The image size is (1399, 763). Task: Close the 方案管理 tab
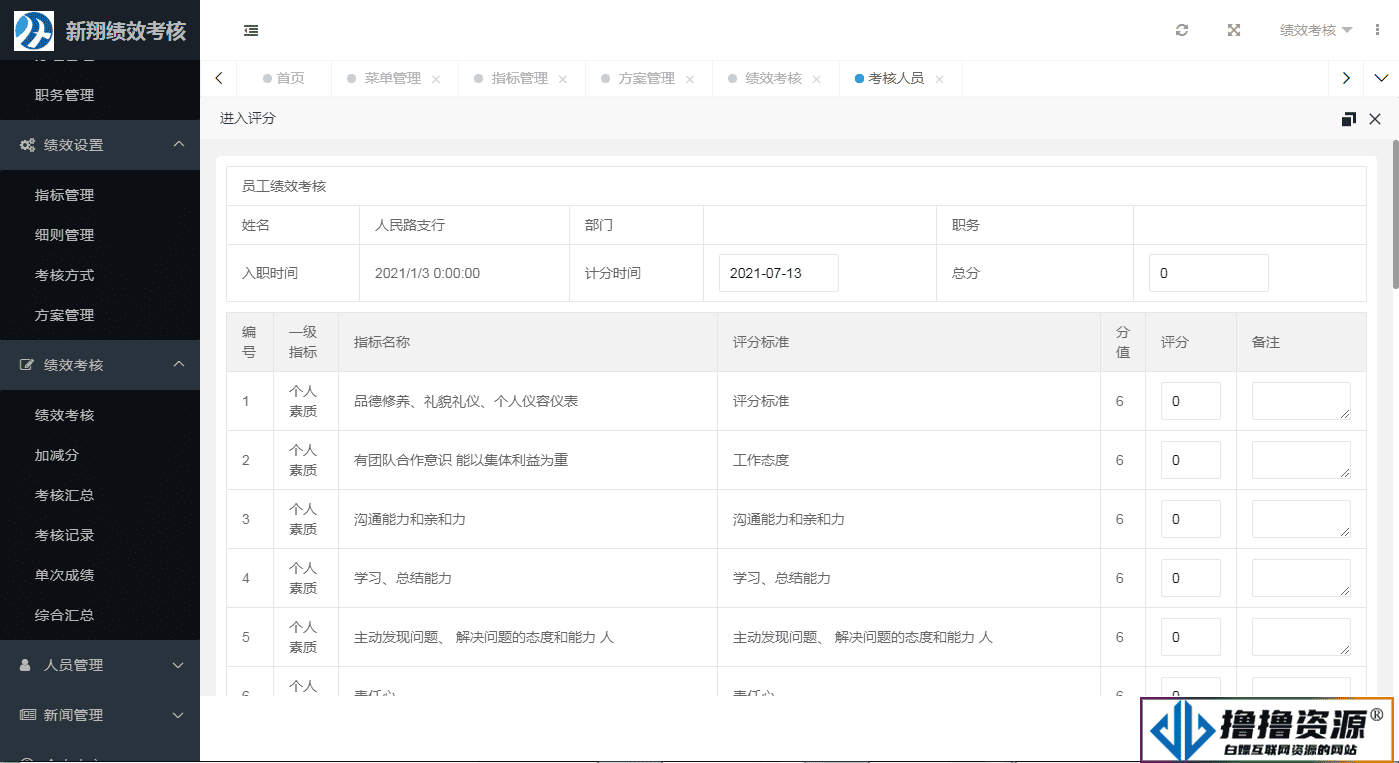[x=690, y=79]
